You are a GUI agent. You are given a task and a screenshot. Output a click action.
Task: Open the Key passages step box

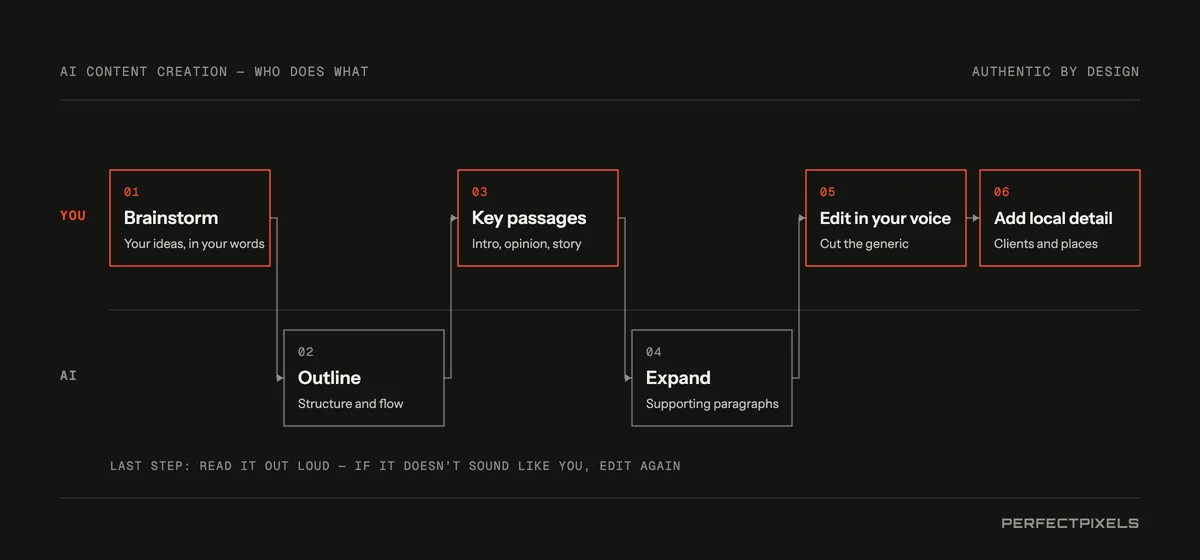click(538, 218)
